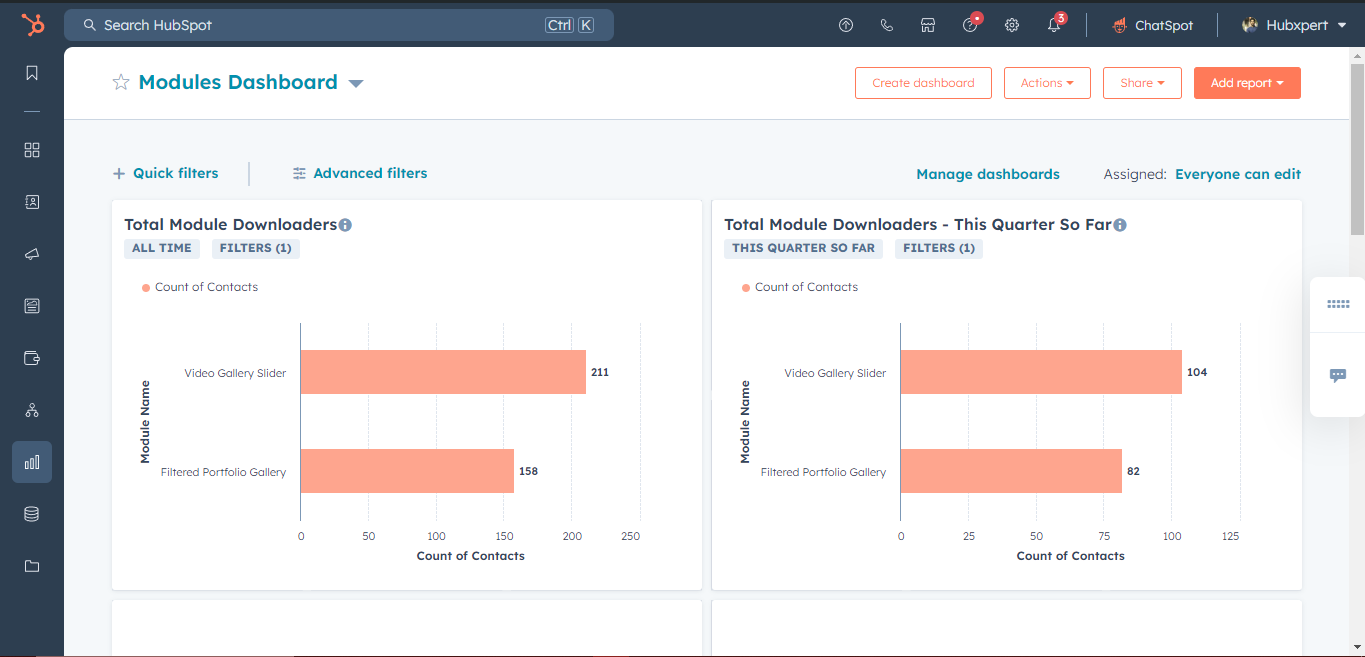Open the settings gear icon
Image resolution: width=1365 pixels, height=657 pixels.
[x=1012, y=25]
